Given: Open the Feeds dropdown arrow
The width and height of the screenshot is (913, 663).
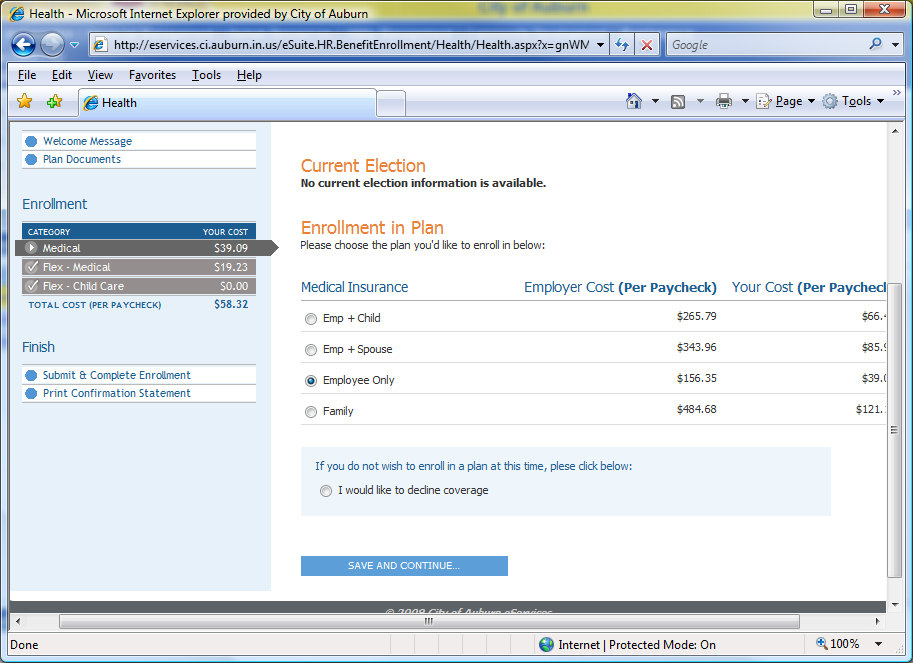Looking at the screenshot, I should click(700, 101).
